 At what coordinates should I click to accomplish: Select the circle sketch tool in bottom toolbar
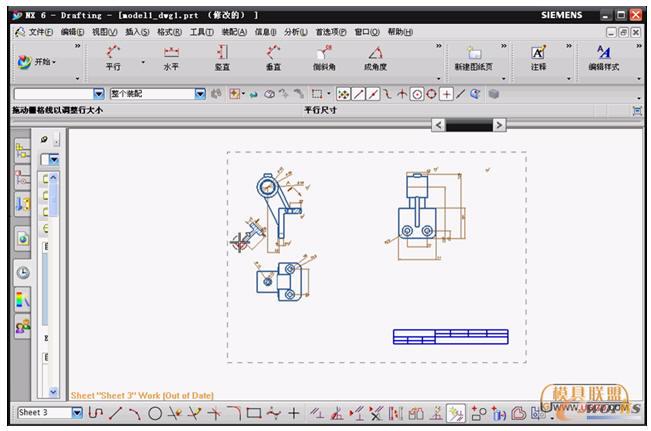click(x=155, y=412)
